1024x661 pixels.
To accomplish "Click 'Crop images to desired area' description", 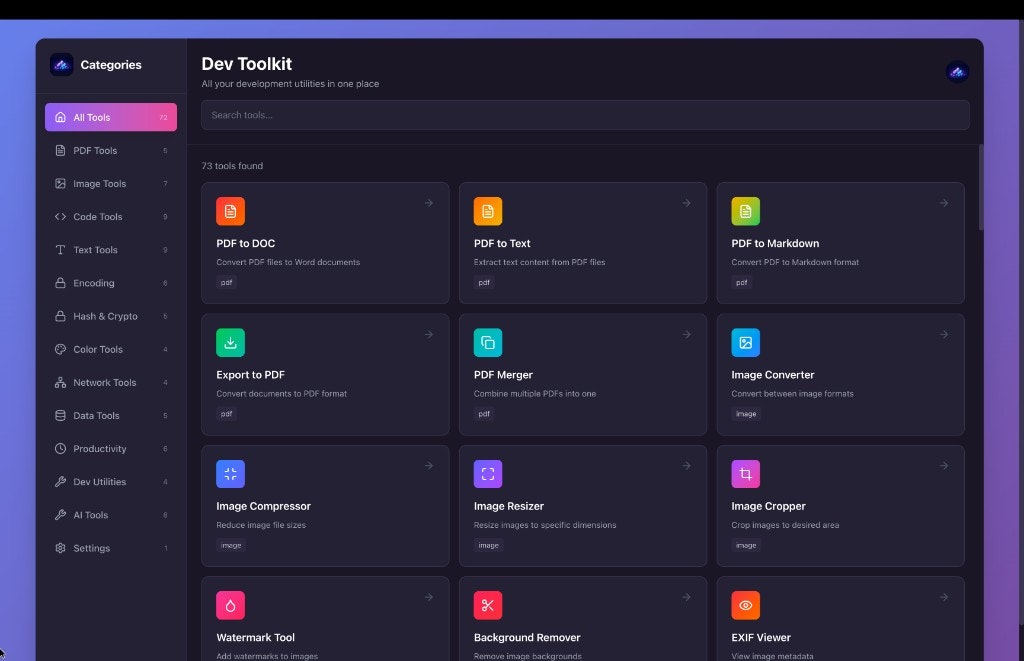I will 785,525.
